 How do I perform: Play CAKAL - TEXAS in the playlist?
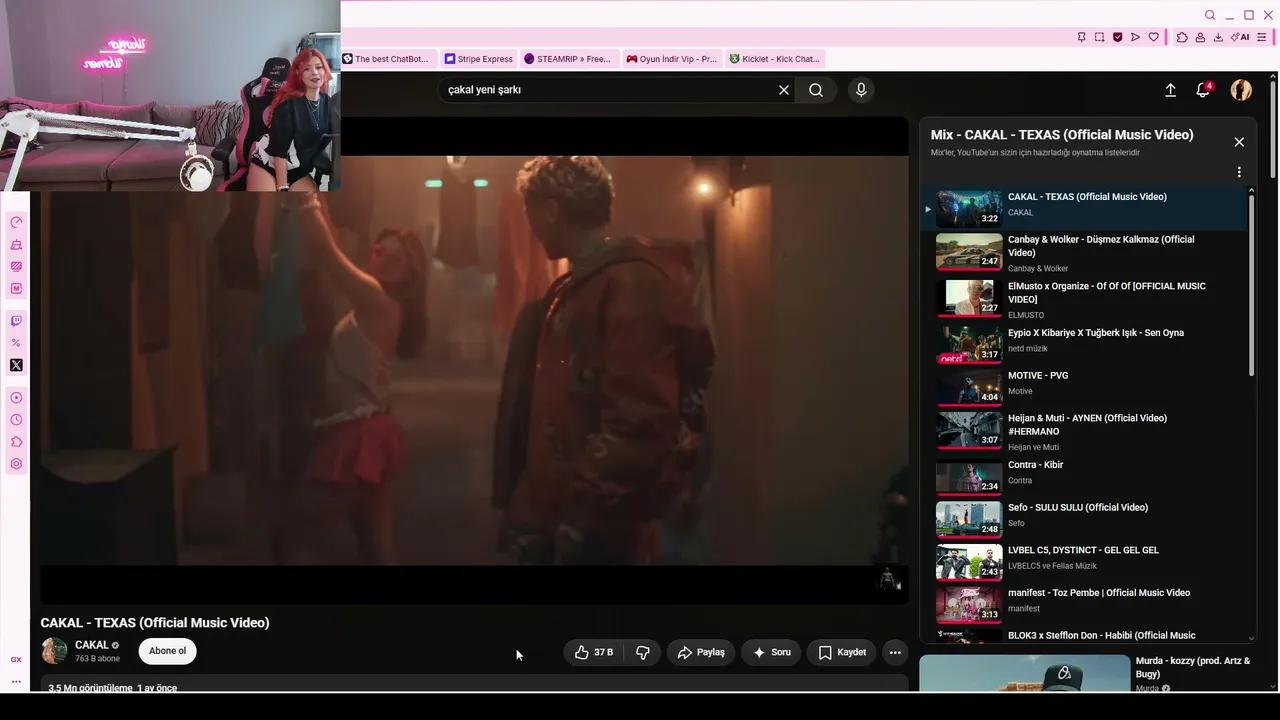[x=1085, y=207]
